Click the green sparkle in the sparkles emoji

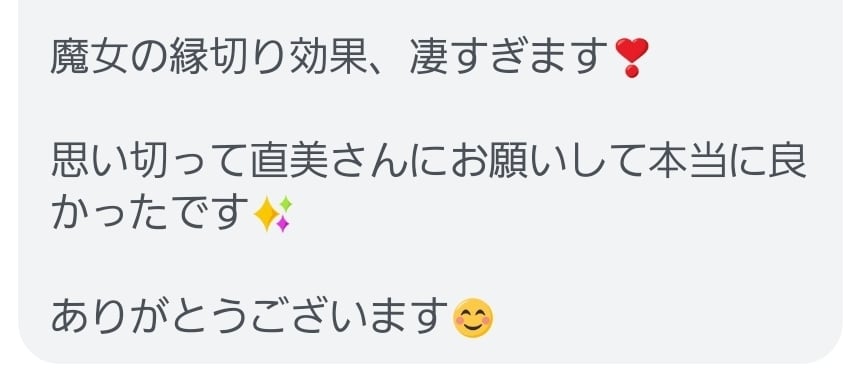(x=285, y=204)
